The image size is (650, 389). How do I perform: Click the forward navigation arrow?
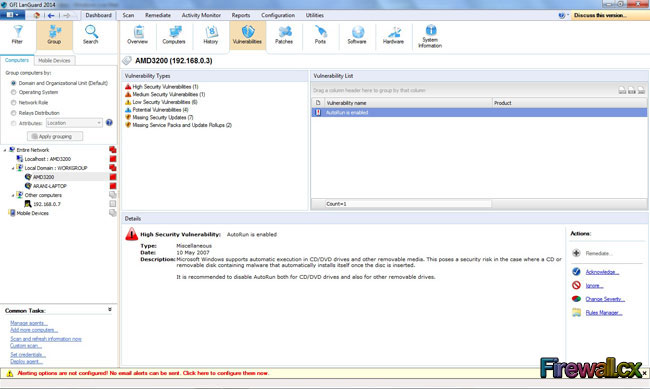[67, 15]
